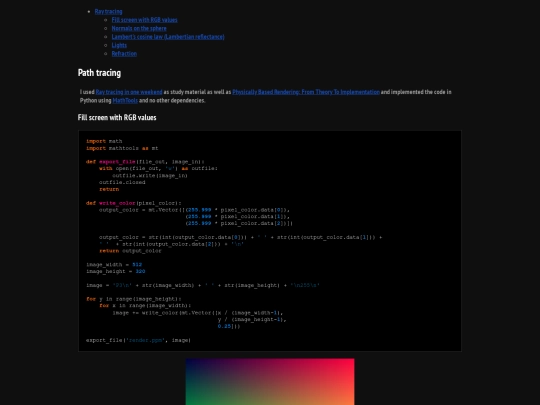The height and width of the screenshot is (405, 540).
Task: Open the Ray tracing contents link
Action: (108, 11)
